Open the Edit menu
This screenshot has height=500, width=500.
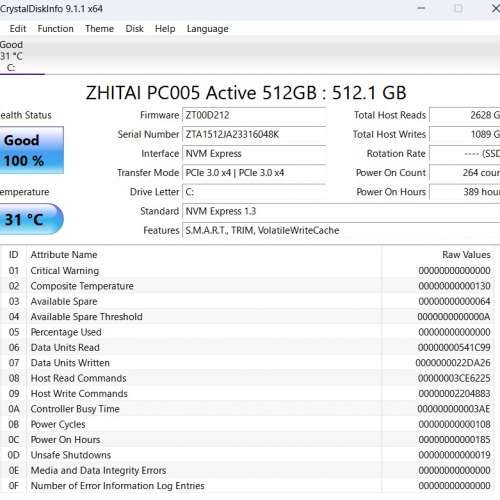pyautogui.click(x=18, y=29)
